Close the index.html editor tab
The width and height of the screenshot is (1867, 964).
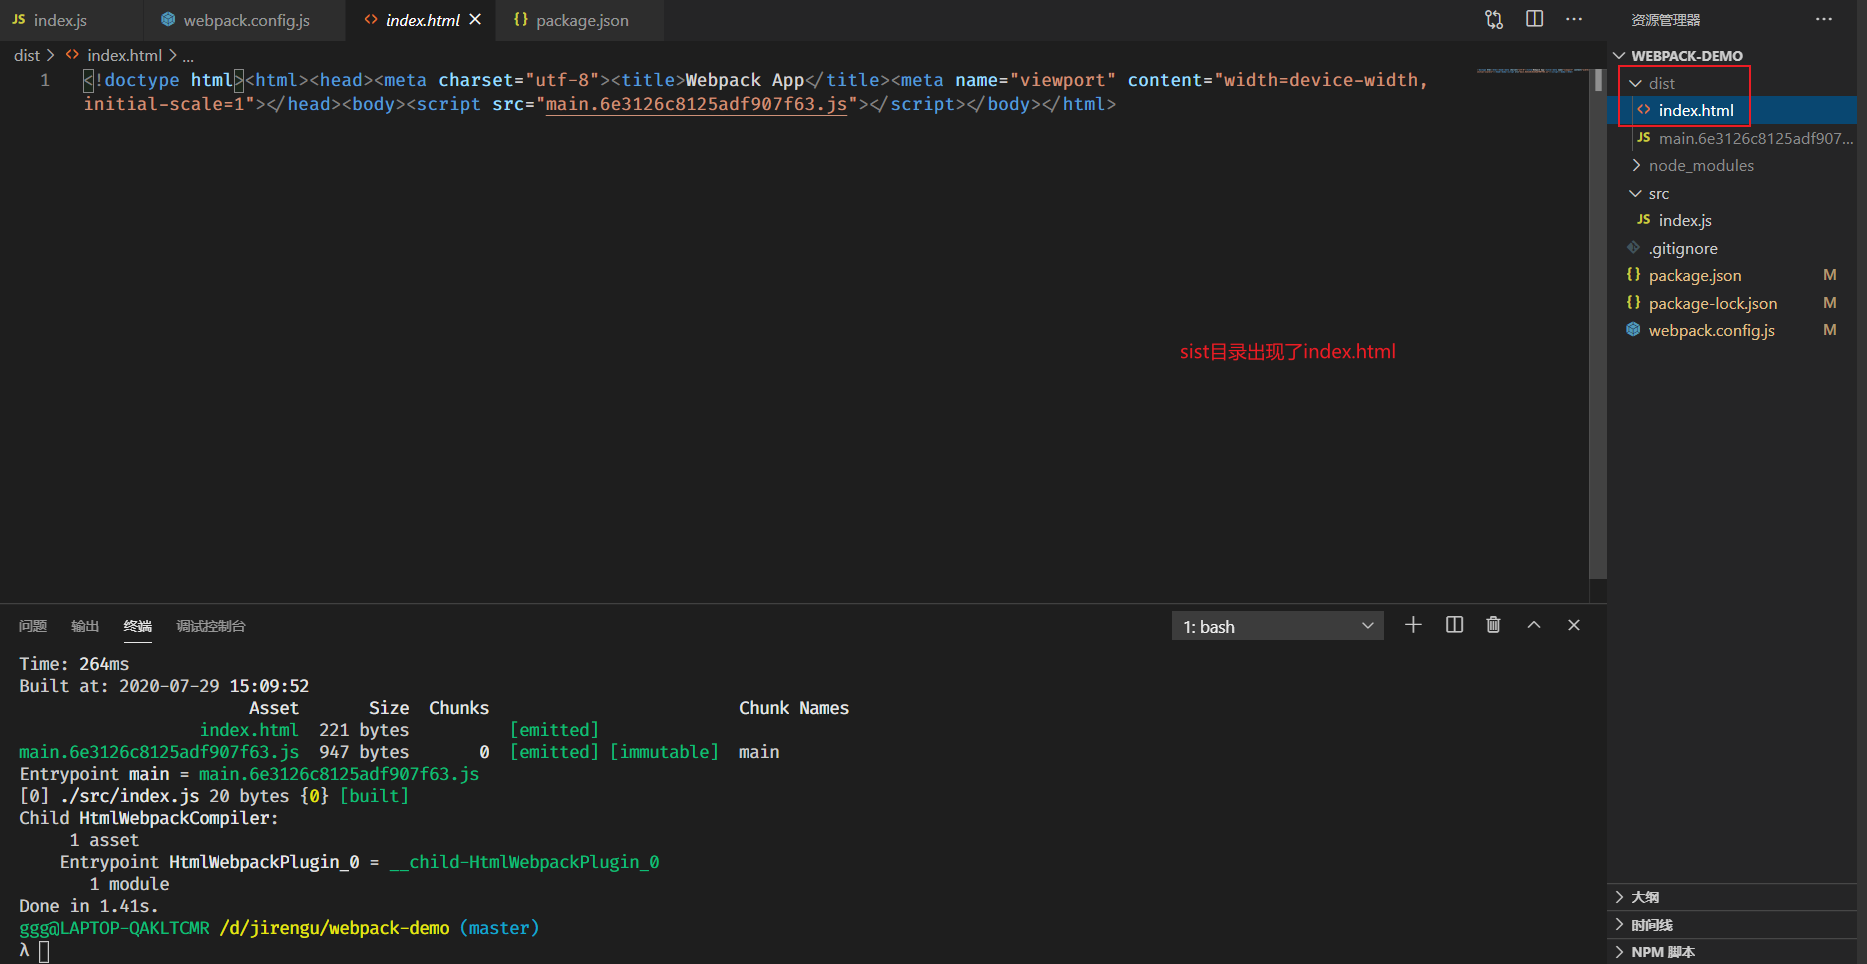[475, 19]
